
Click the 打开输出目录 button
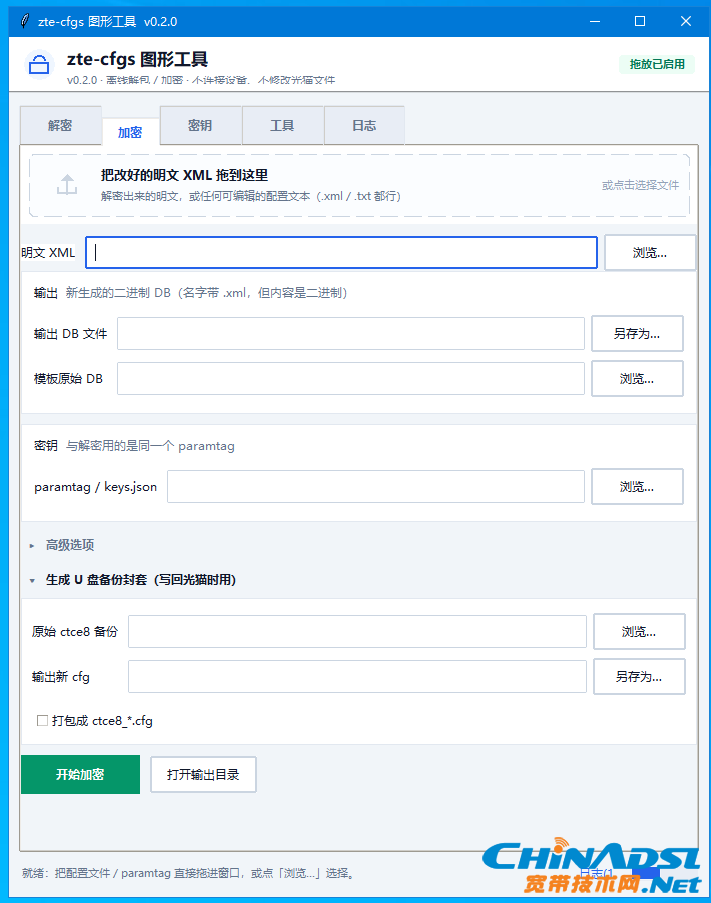(203, 775)
